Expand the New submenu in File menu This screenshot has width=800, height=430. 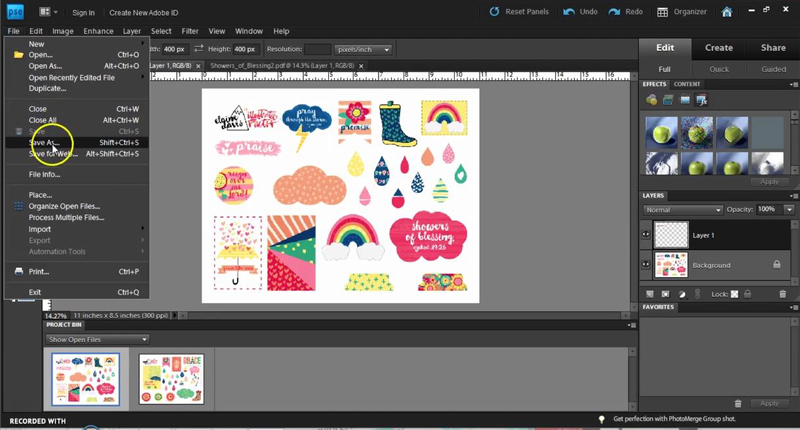point(77,44)
